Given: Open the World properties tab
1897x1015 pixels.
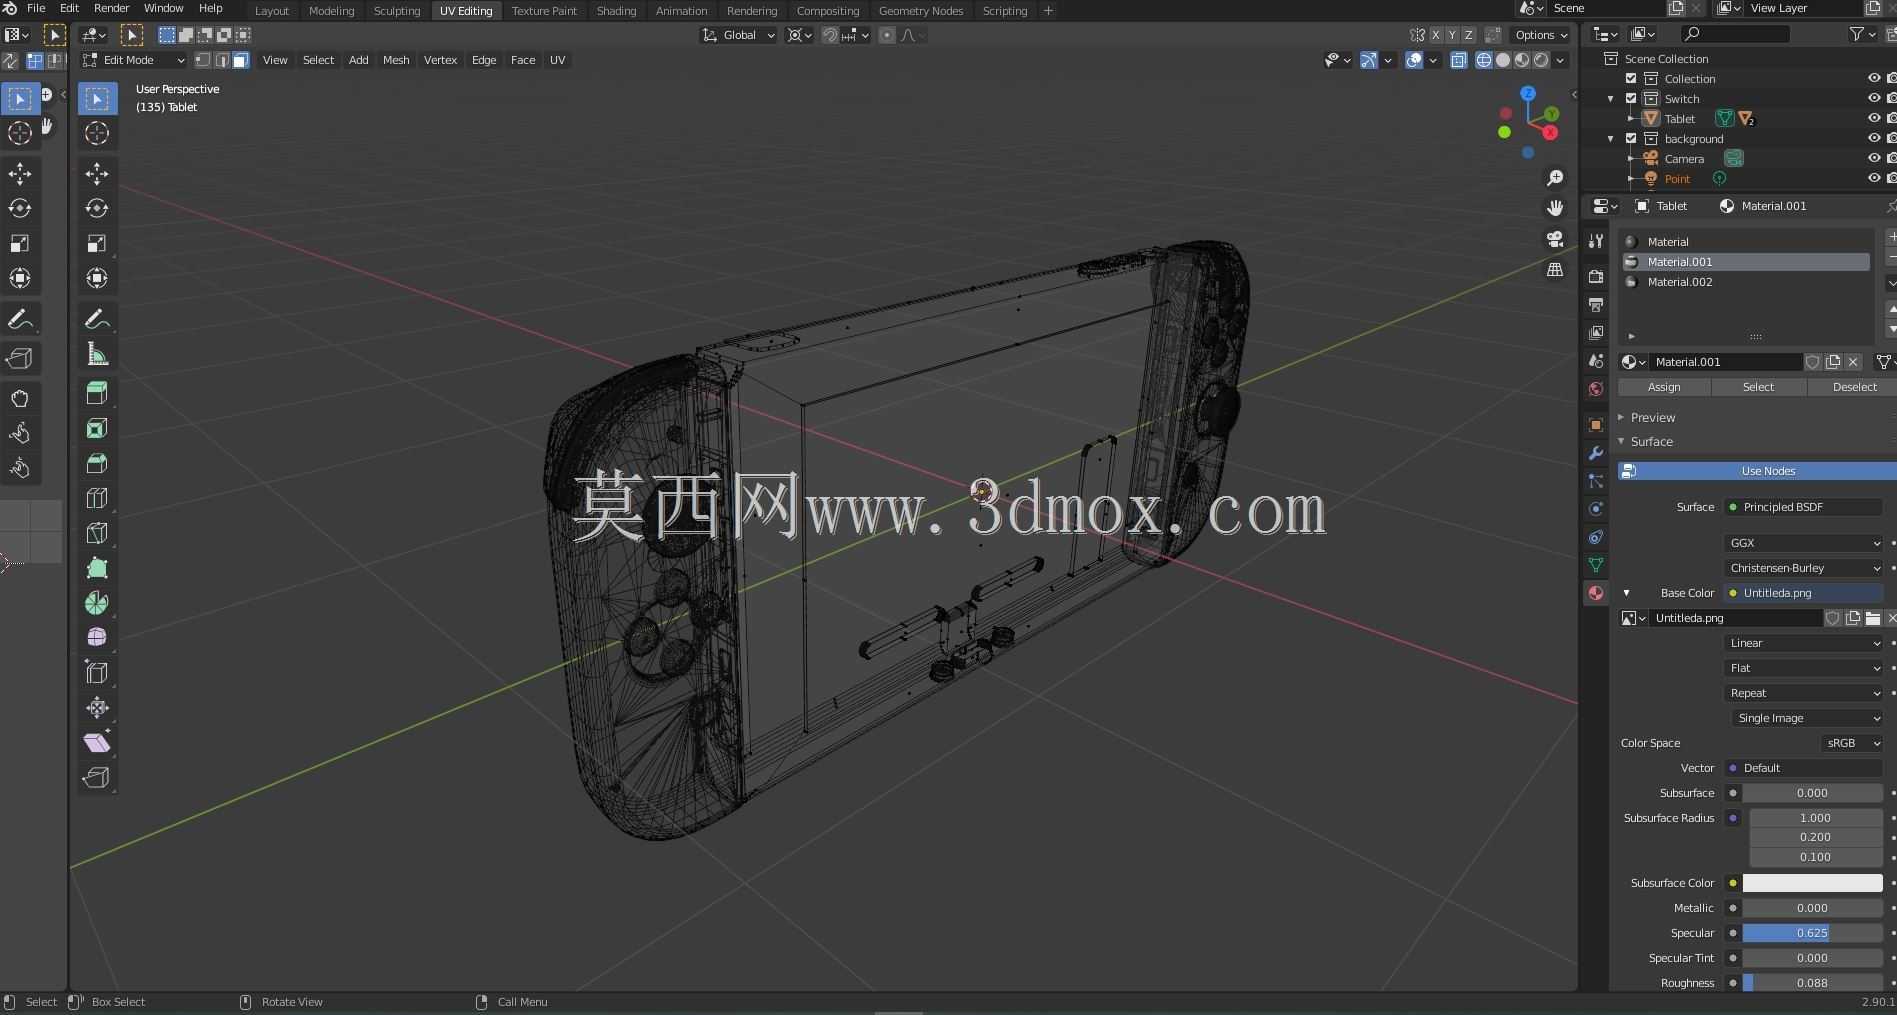Looking at the screenshot, I should 1596,389.
